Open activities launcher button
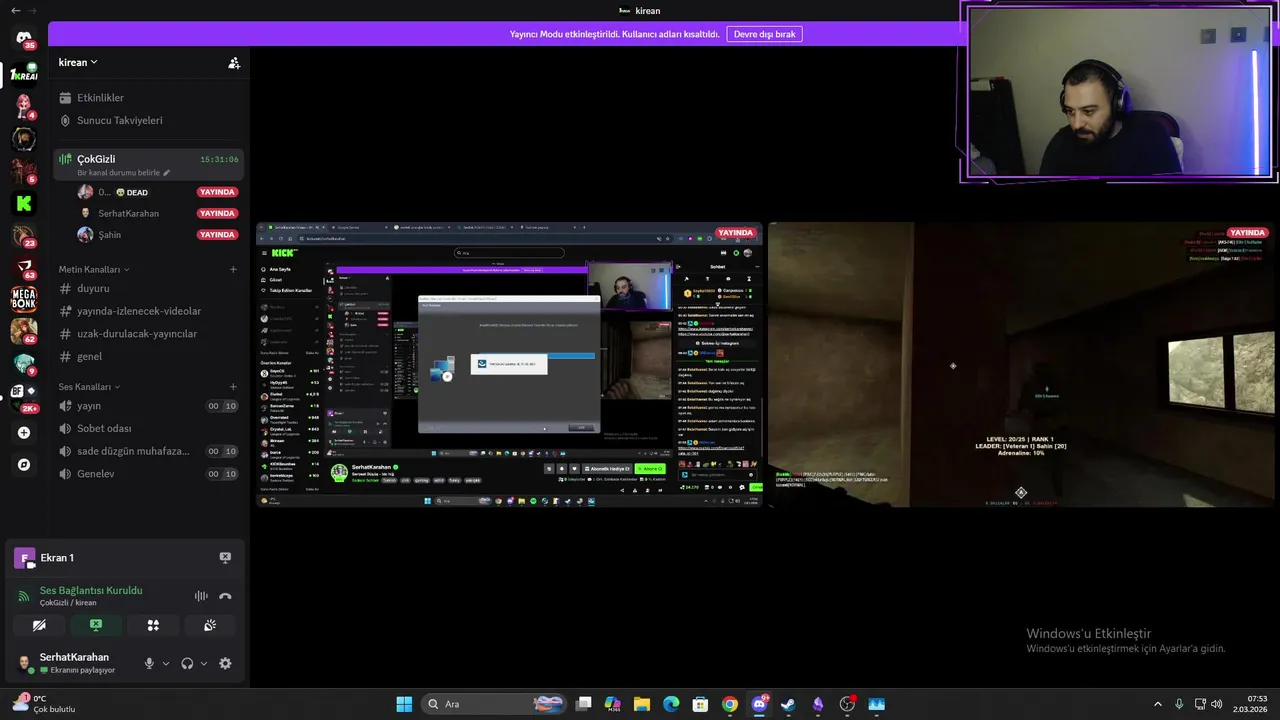 pyautogui.click(x=153, y=625)
